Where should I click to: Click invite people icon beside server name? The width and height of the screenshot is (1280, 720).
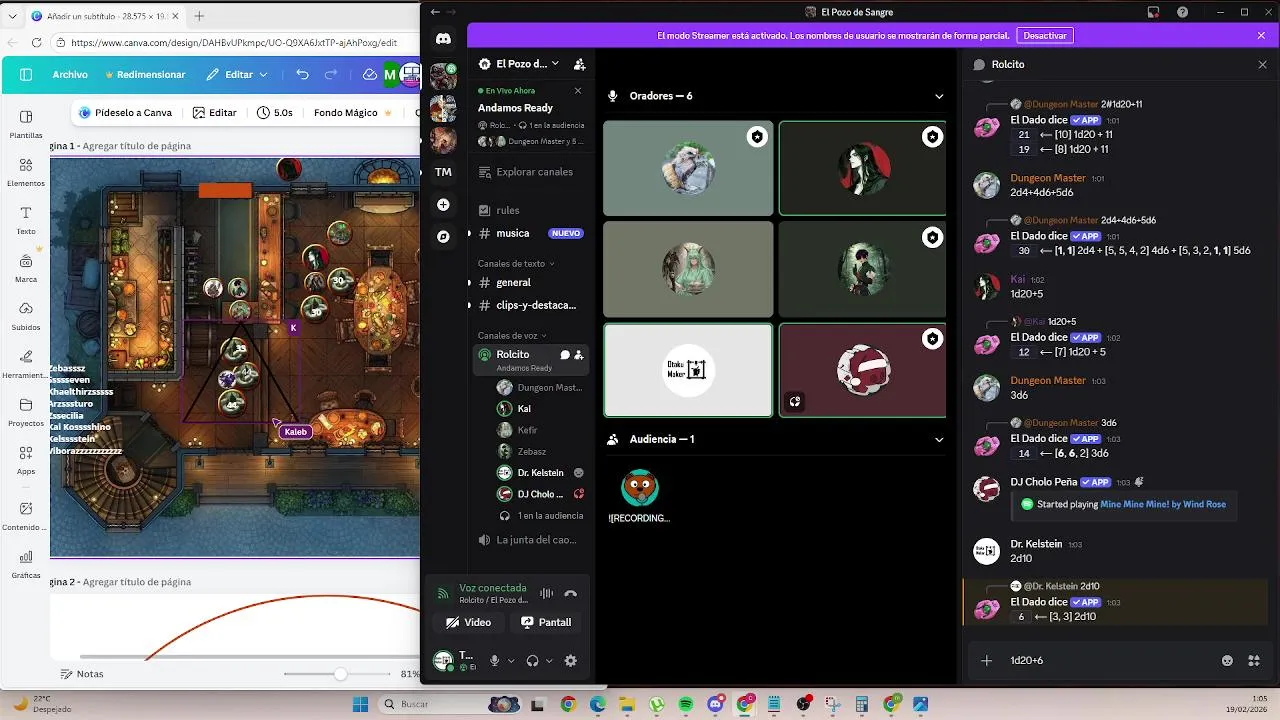point(579,64)
